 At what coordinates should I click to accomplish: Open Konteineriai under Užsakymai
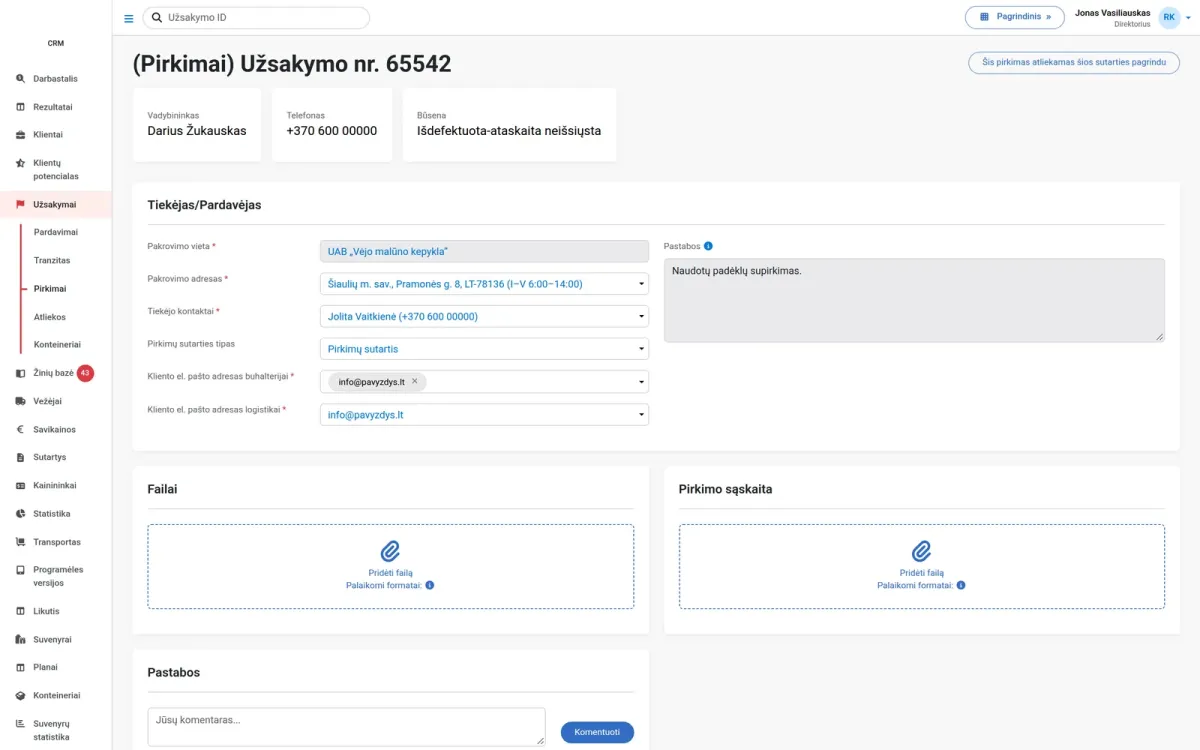click(x=57, y=345)
